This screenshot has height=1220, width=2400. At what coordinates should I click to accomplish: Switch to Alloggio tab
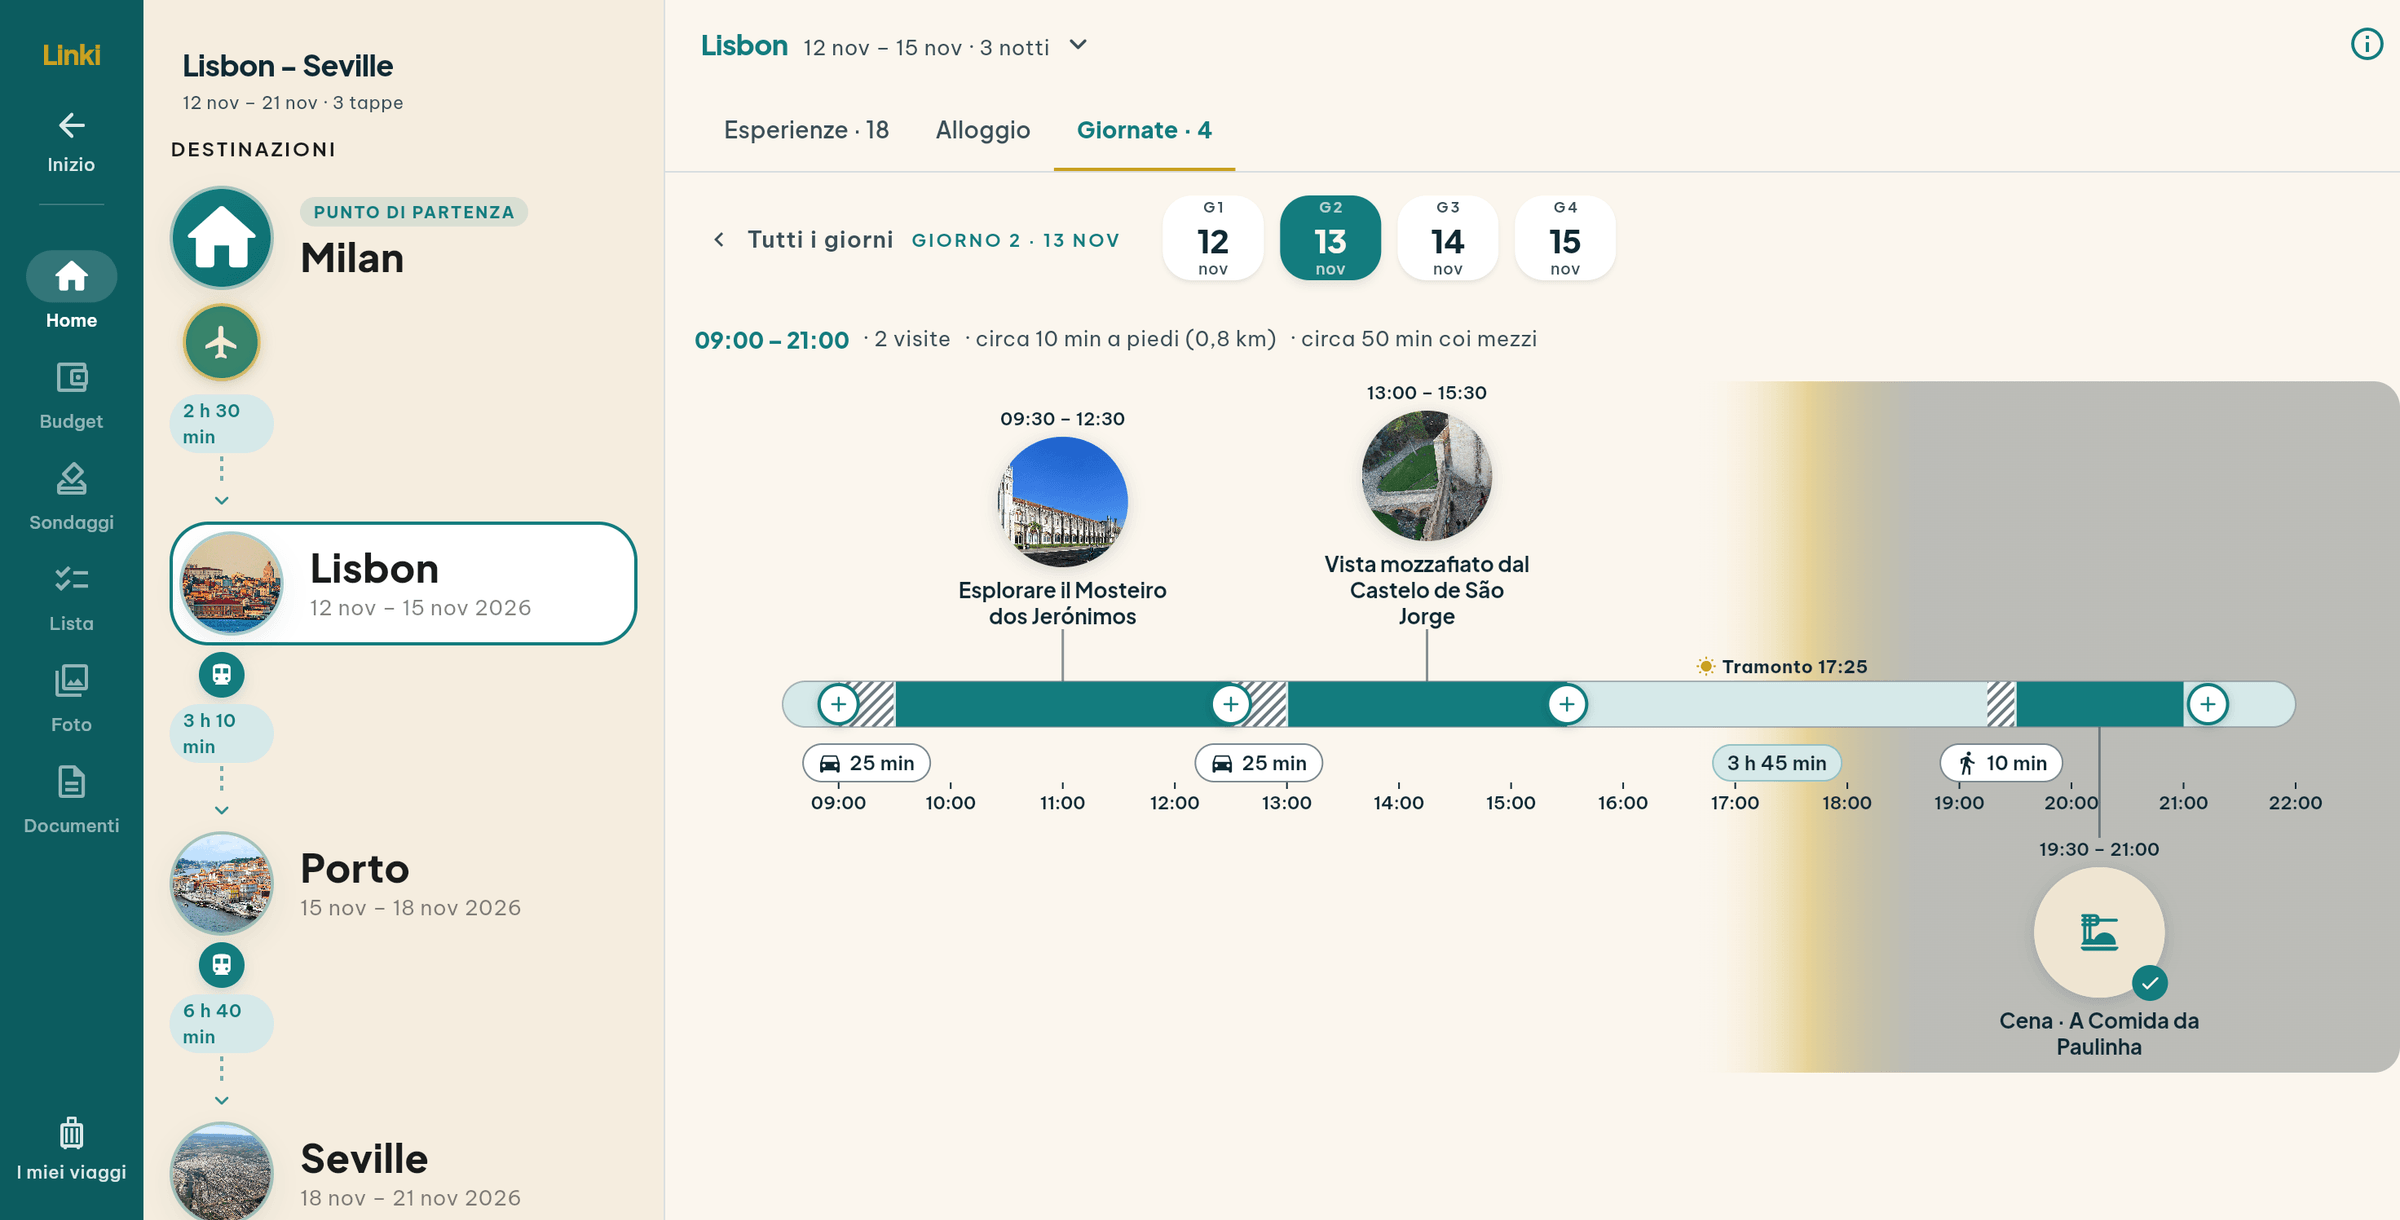[982, 130]
